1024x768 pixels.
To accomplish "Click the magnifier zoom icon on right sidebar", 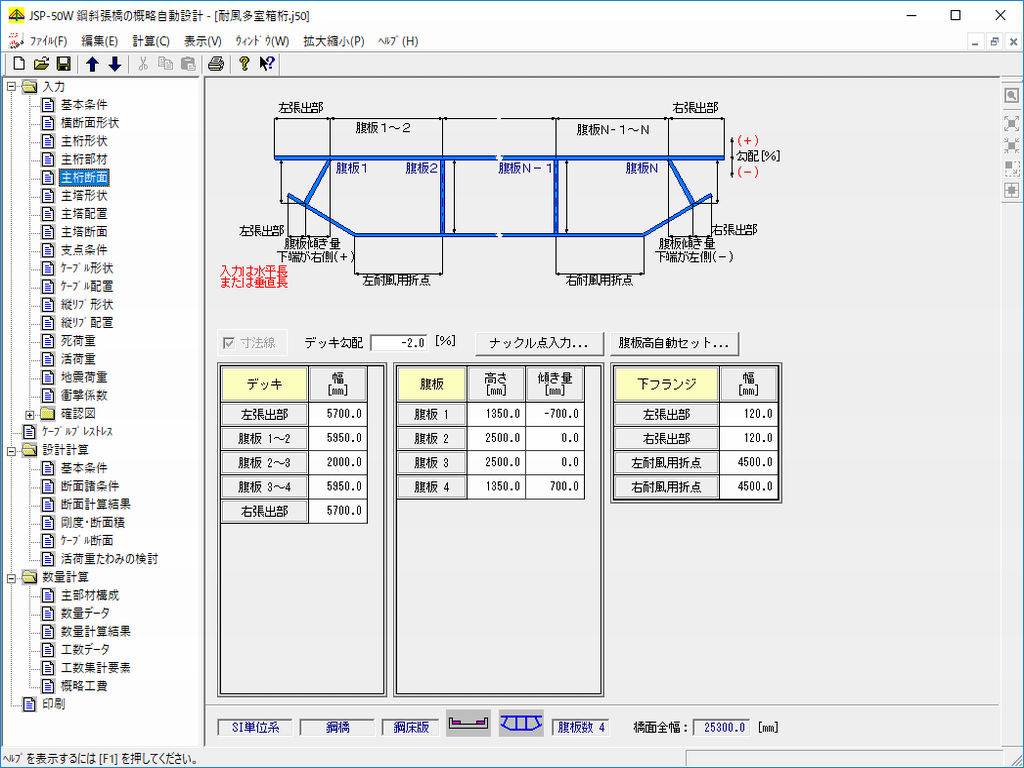I will pyautogui.click(x=1011, y=95).
